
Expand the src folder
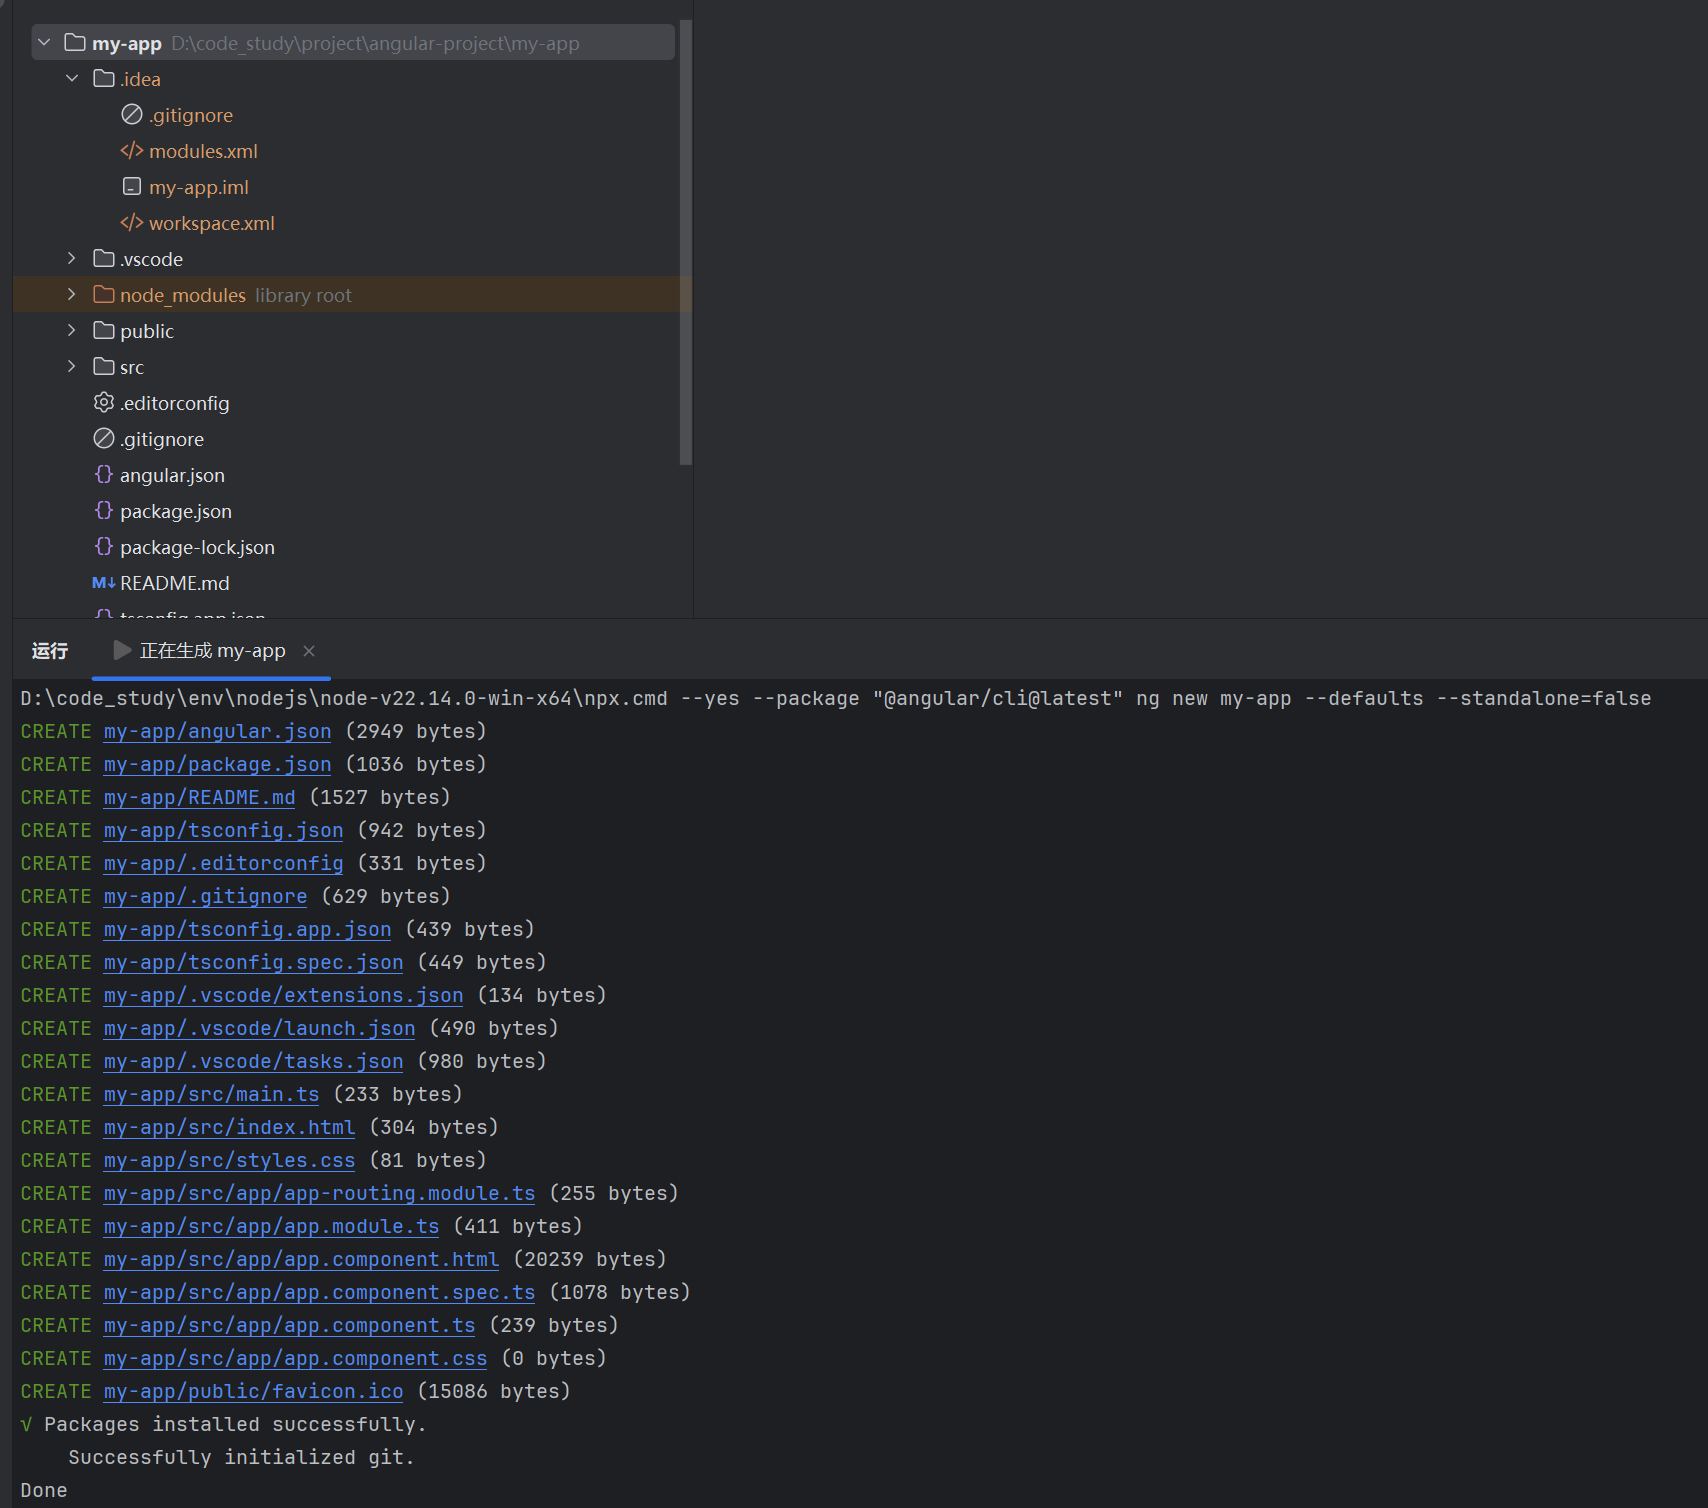coord(71,366)
